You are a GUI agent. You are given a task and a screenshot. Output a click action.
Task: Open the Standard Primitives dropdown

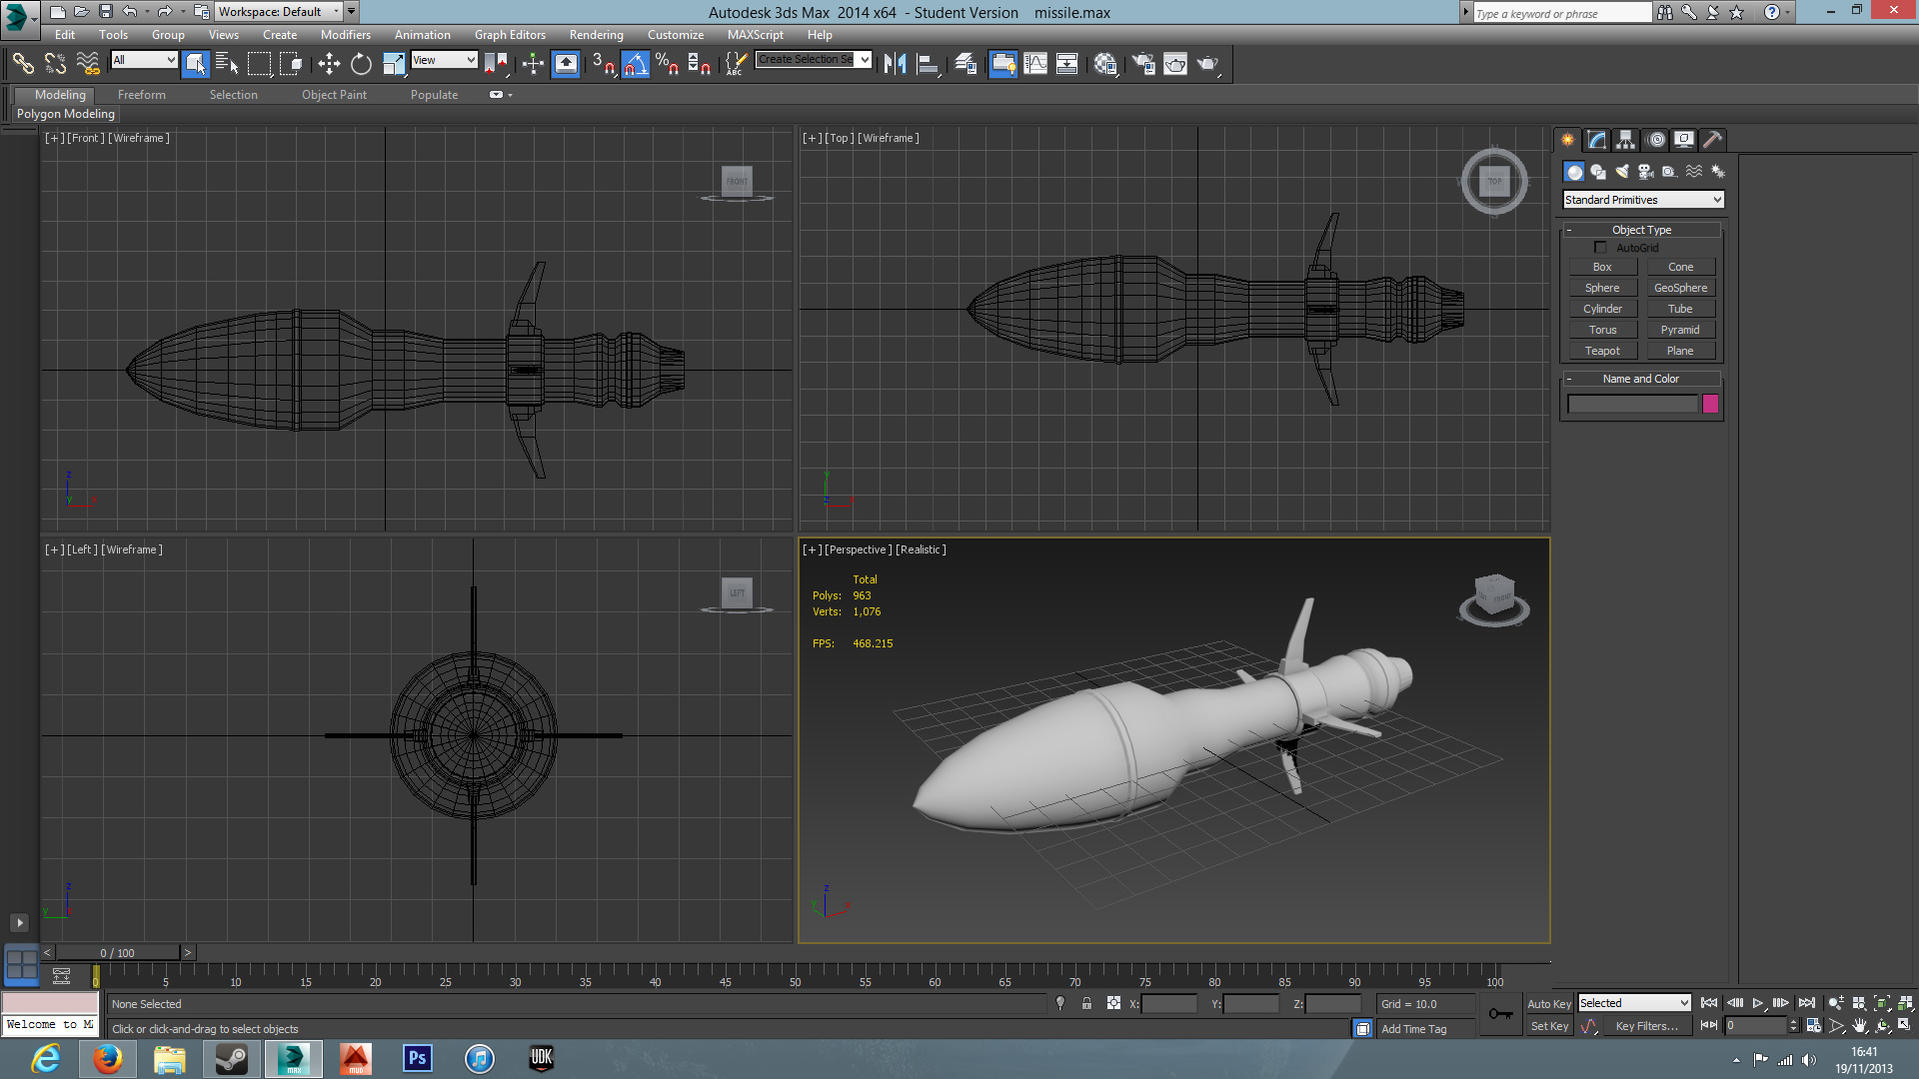click(x=1642, y=200)
